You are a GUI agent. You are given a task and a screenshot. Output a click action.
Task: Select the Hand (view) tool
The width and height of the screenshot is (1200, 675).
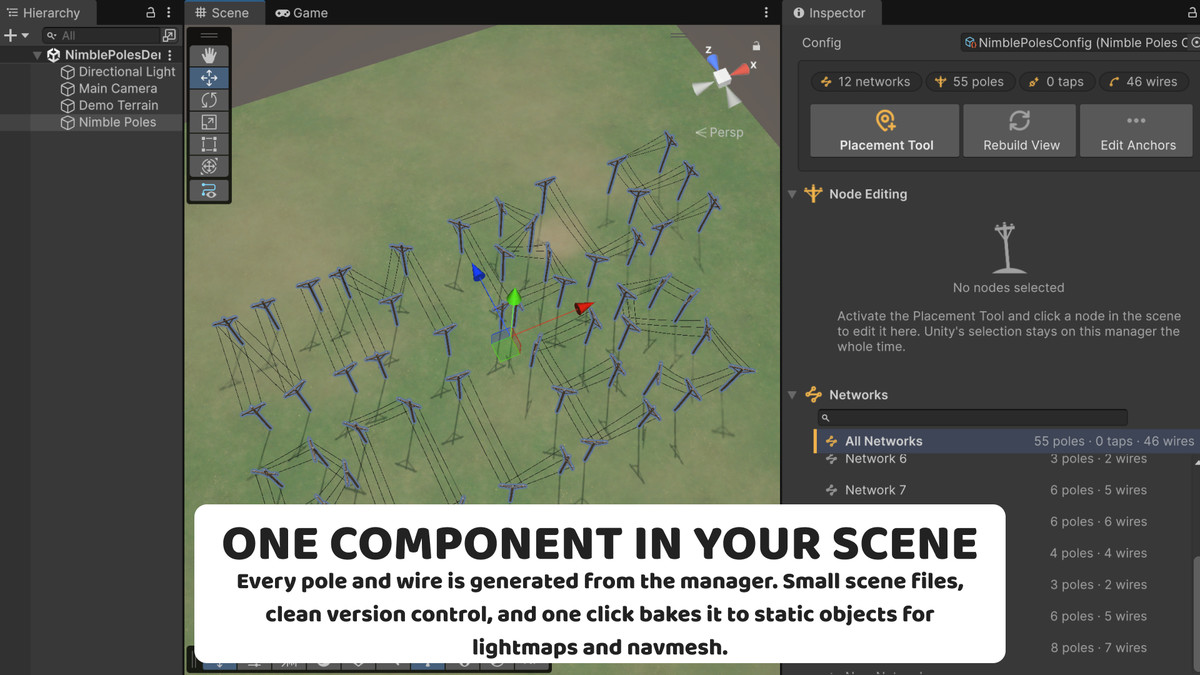209,56
